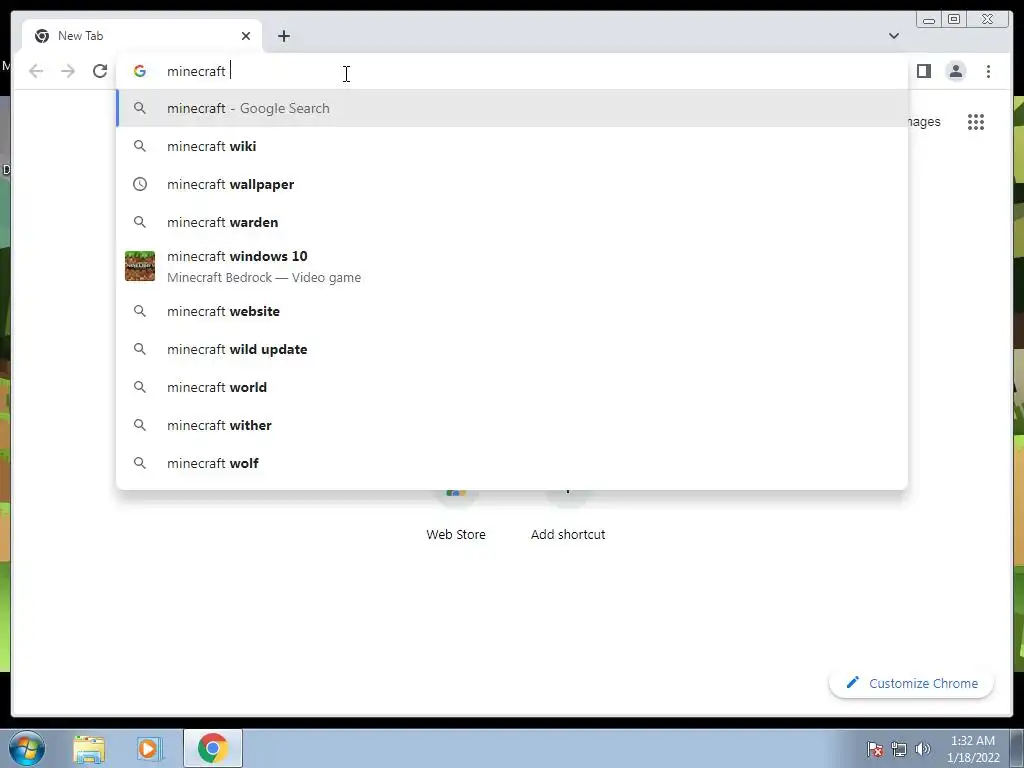Open Chrome's three-dot menu
1024x768 pixels.
988,71
